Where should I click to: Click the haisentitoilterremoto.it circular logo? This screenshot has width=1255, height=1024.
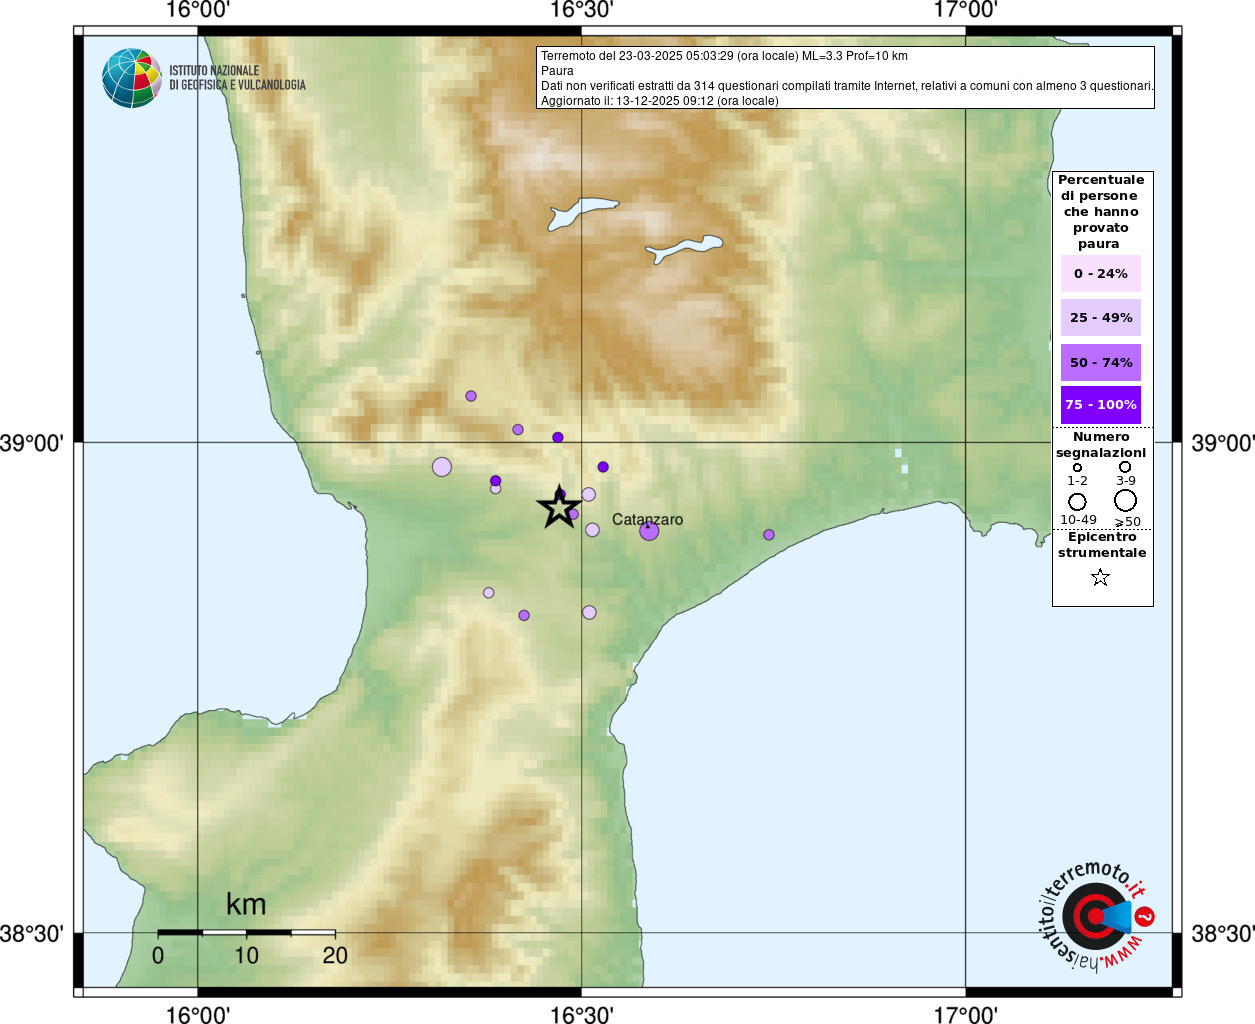click(1097, 916)
